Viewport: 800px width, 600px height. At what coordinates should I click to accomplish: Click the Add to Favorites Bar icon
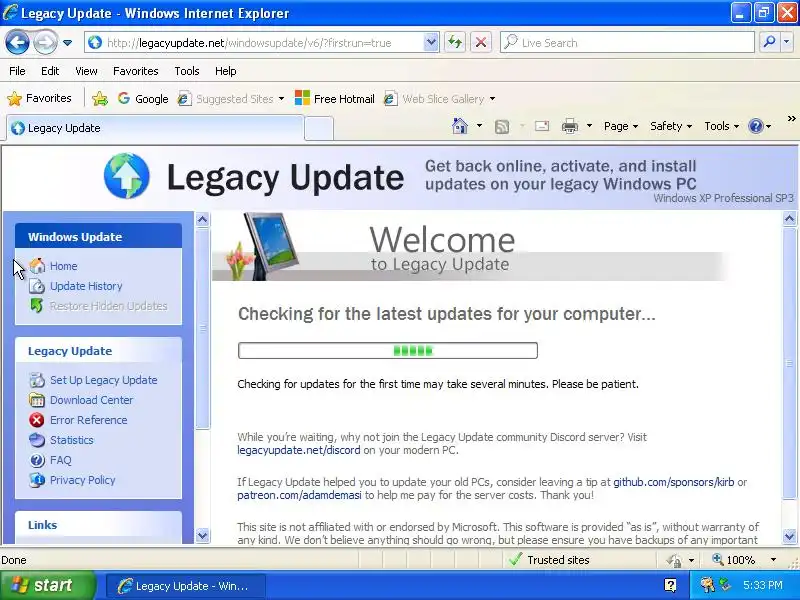(x=99, y=98)
